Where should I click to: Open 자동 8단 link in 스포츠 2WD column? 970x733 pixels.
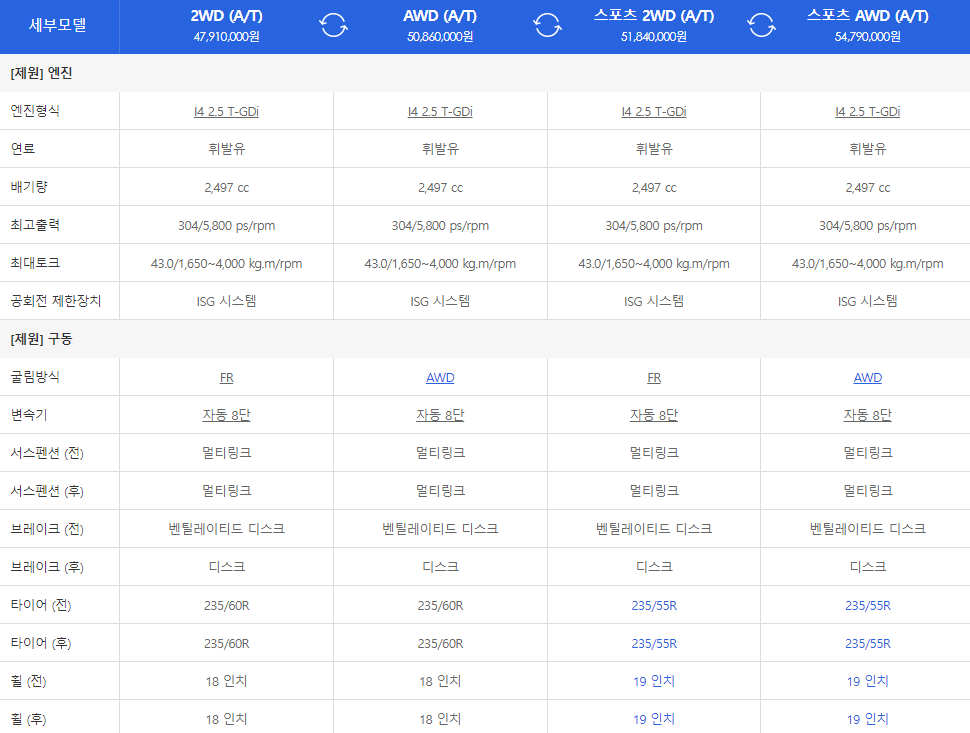pyautogui.click(x=654, y=415)
